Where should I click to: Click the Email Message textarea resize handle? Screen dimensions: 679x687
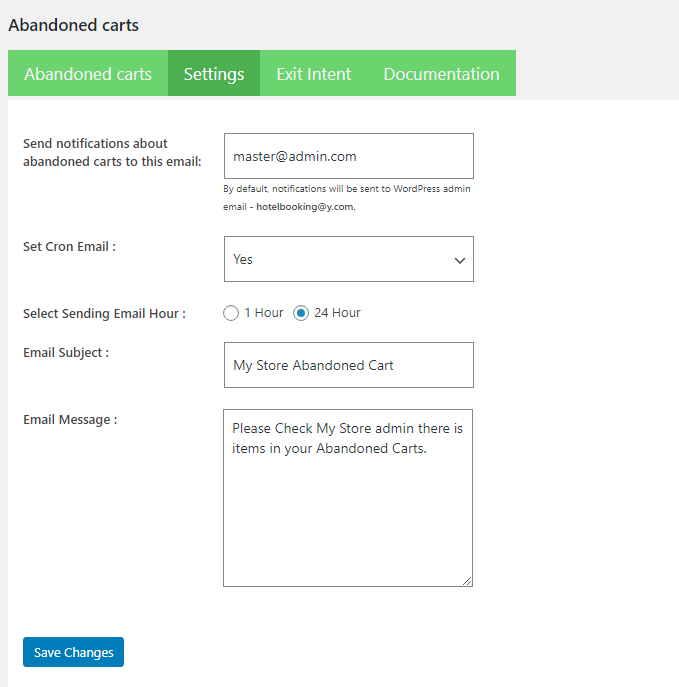[467, 580]
